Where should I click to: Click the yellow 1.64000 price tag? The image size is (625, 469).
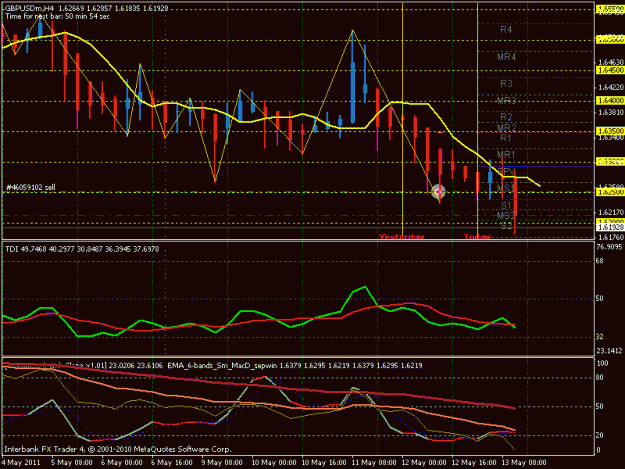[610, 100]
